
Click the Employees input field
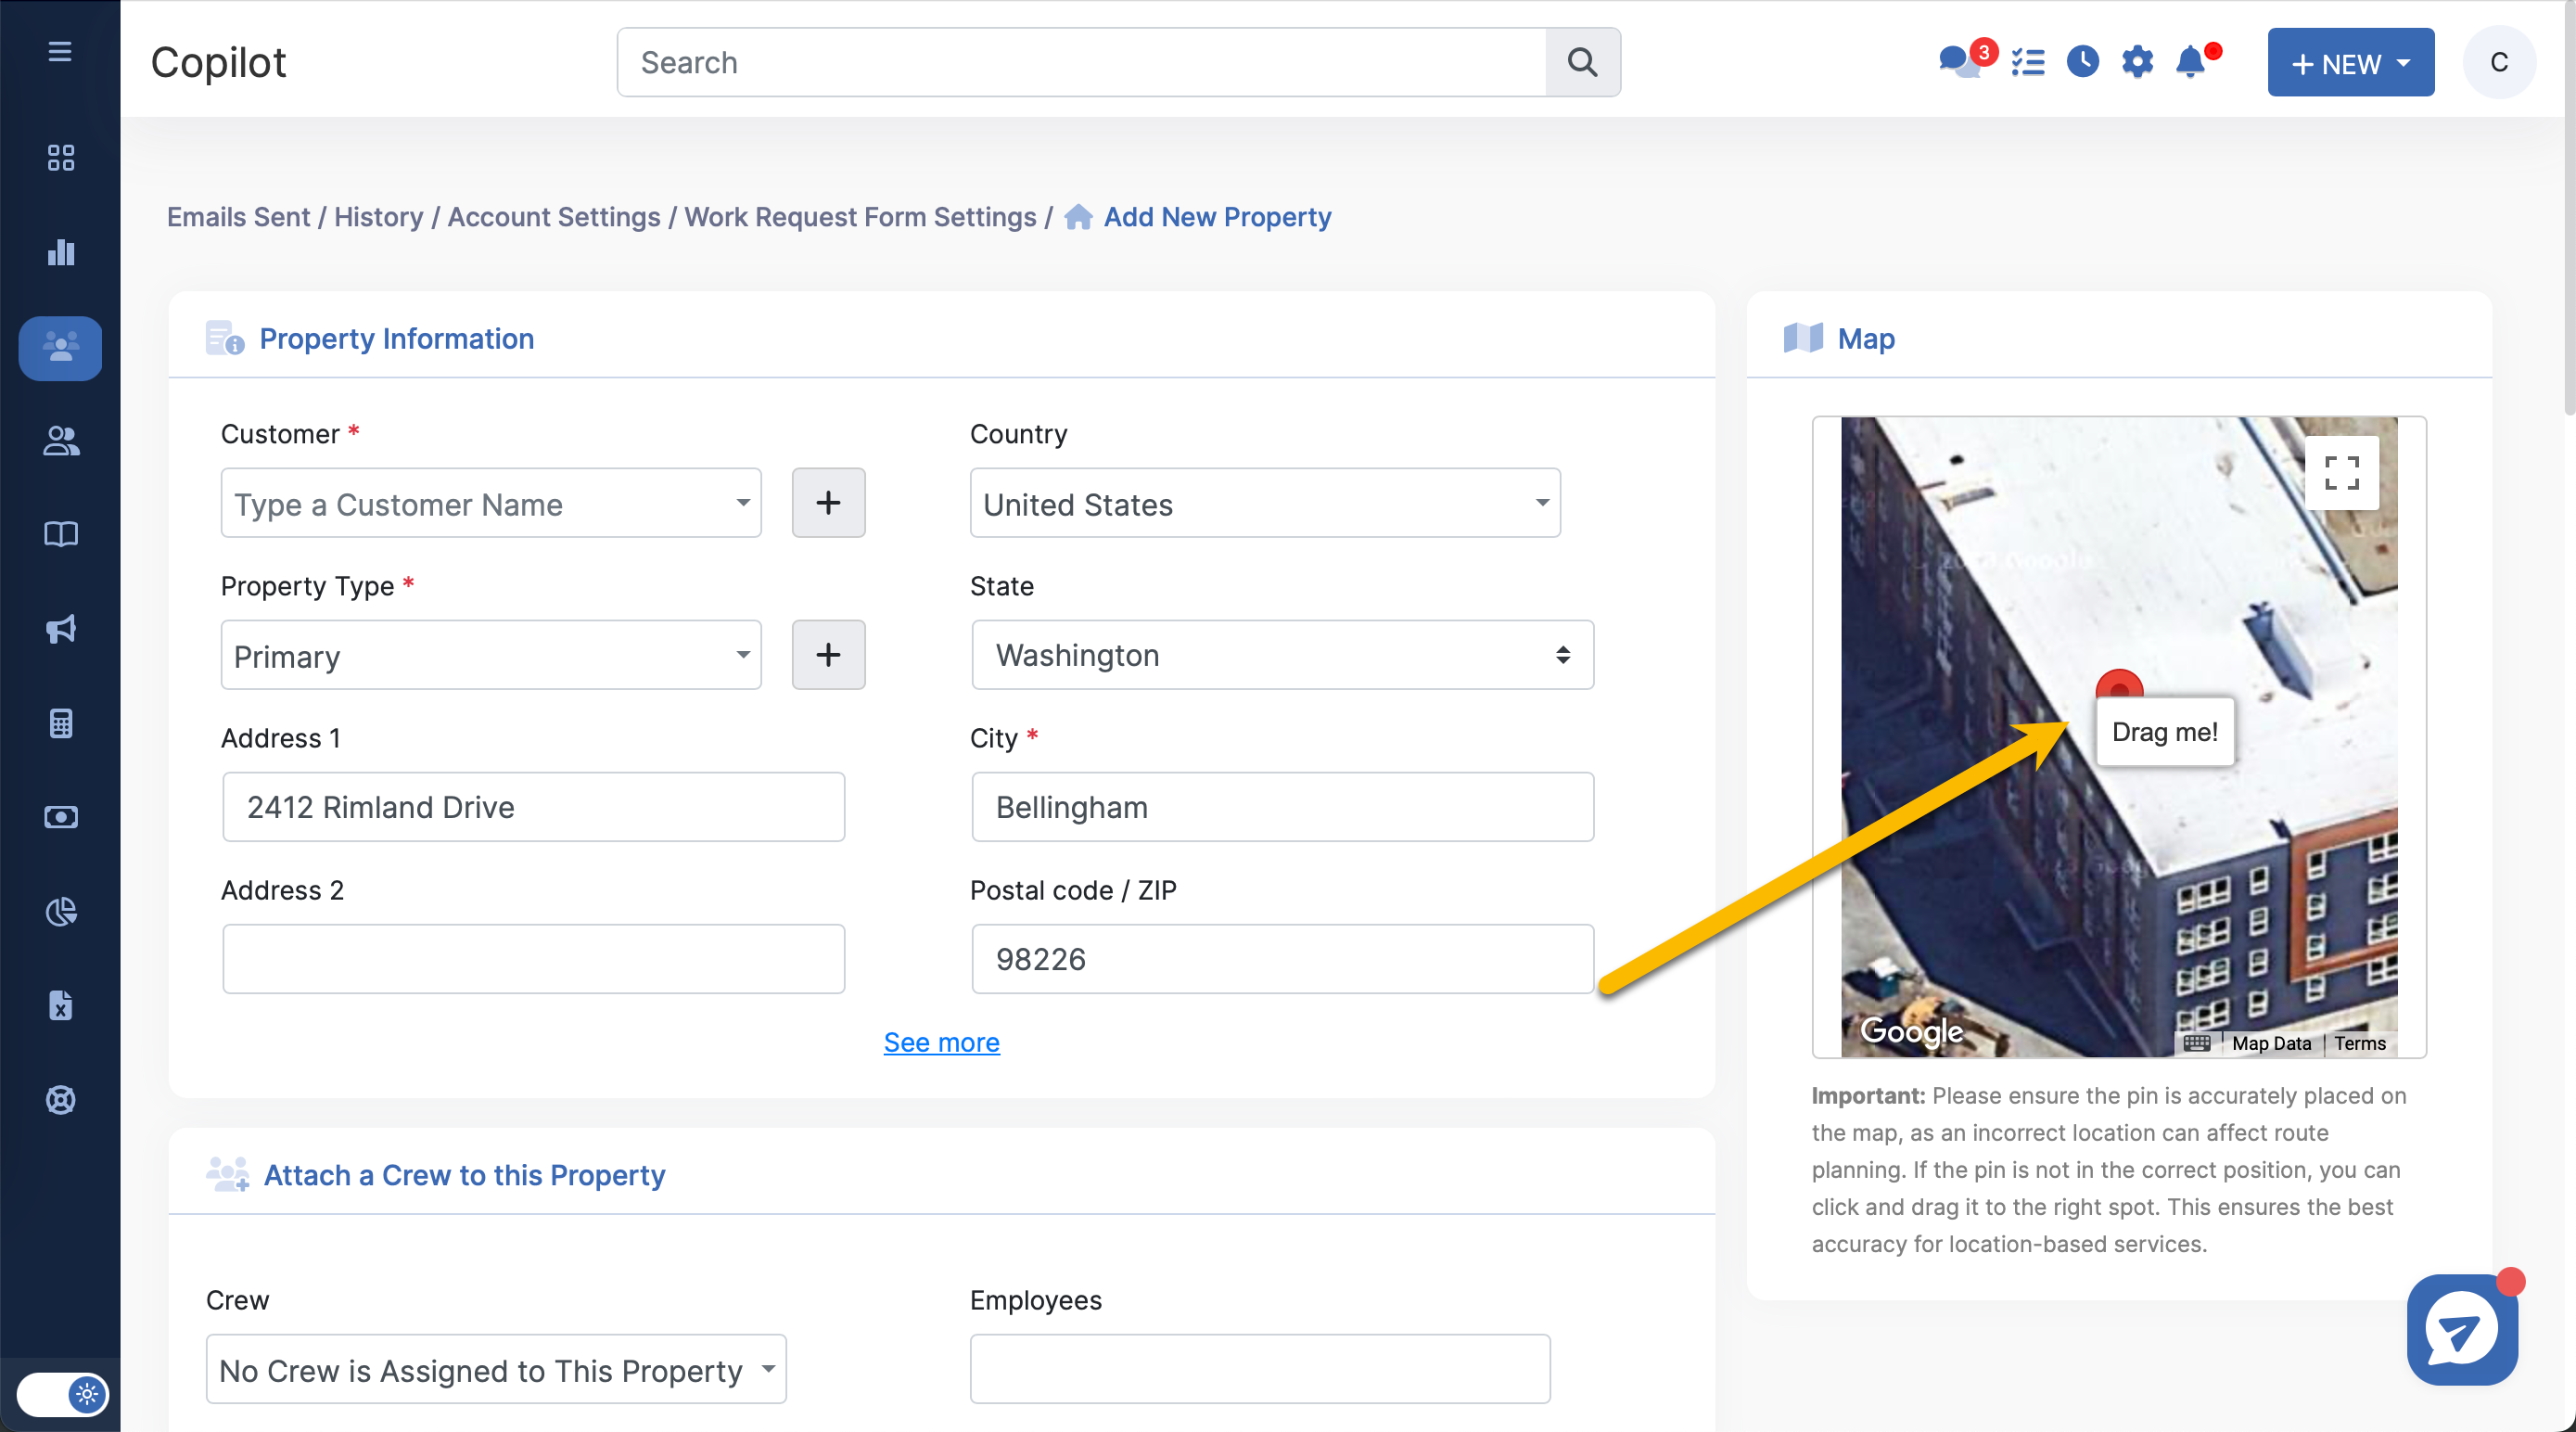pos(1260,1369)
